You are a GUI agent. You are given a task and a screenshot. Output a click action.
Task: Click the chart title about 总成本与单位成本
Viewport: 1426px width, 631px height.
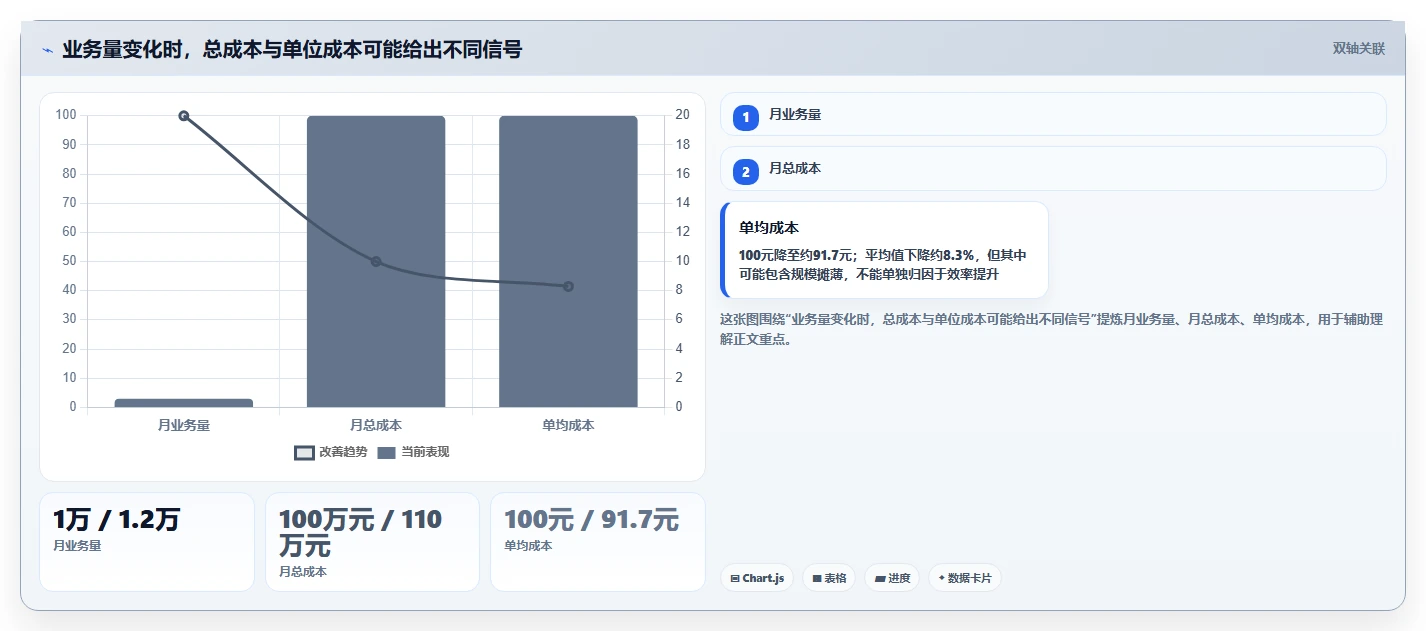click(x=292, y=49)
